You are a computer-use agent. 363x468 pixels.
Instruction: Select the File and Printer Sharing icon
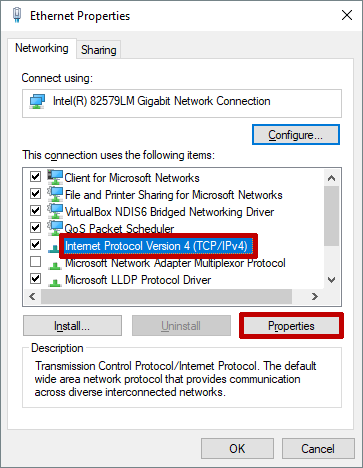[55, 194]
